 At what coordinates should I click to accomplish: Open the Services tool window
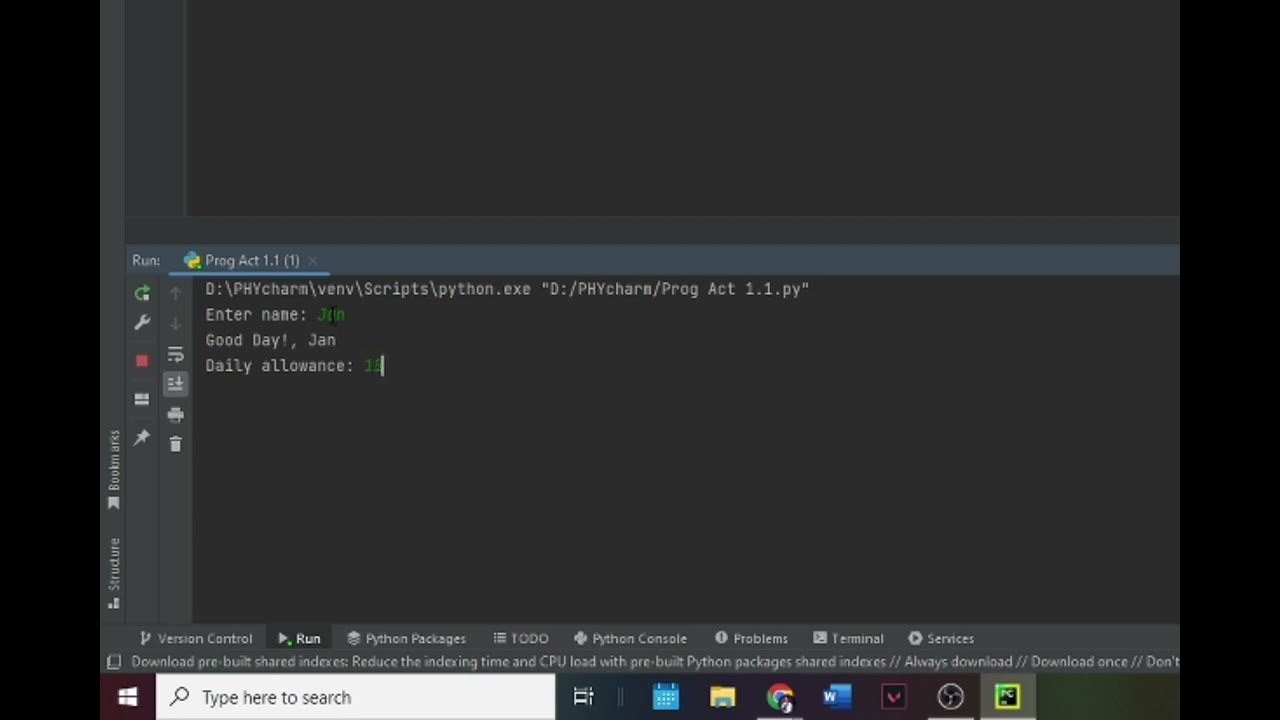(x=941, y=638)
